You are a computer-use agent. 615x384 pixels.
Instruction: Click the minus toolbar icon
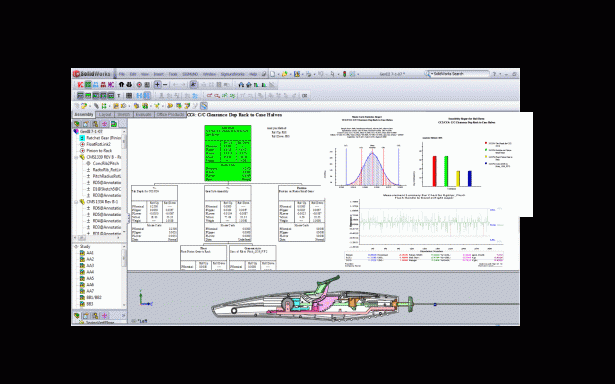tap(165, 84)
